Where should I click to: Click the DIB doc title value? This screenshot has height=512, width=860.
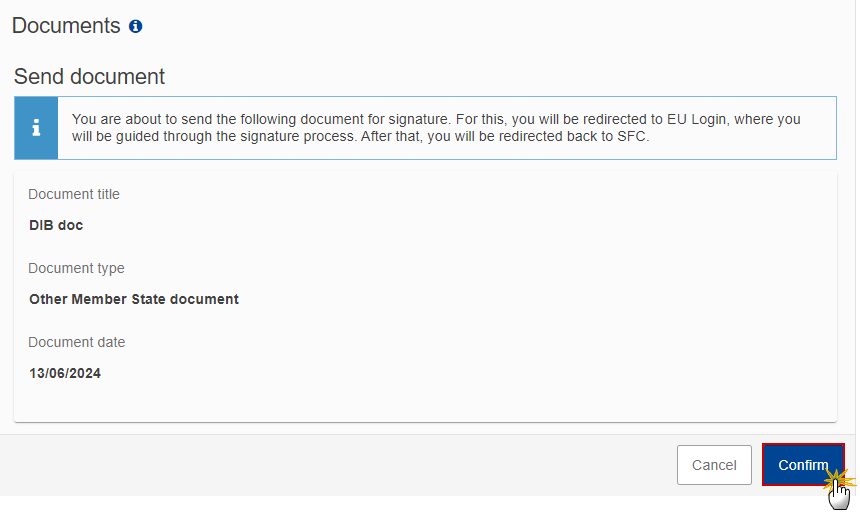(x=56, y=225)
